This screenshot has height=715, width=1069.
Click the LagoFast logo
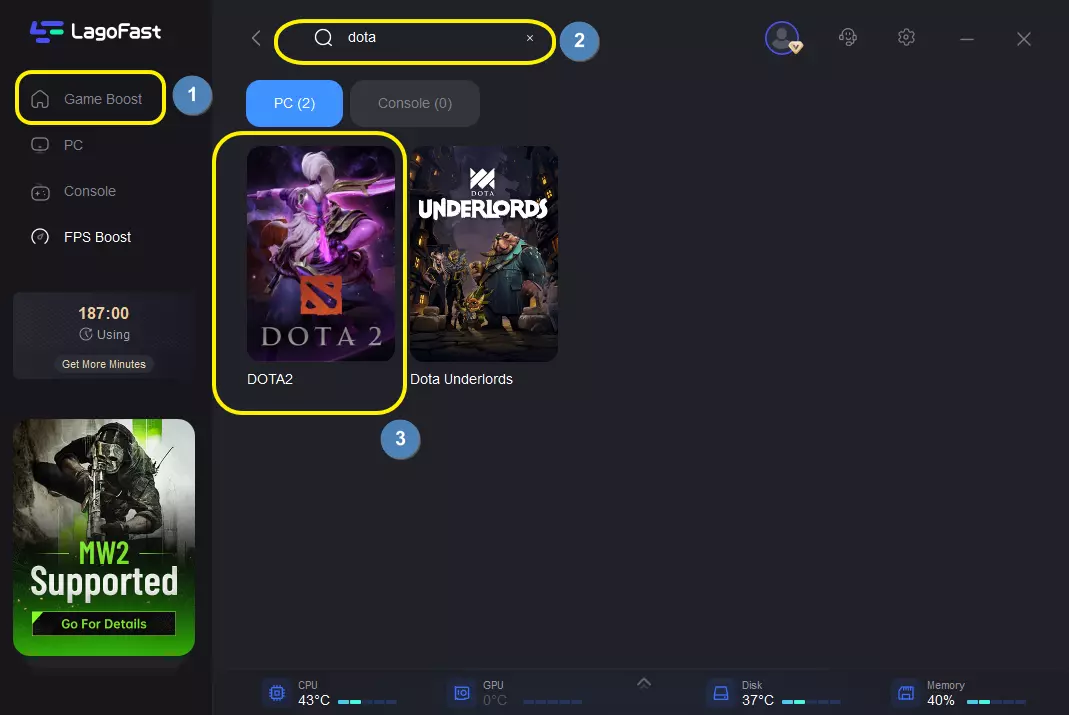coord(95,31)
